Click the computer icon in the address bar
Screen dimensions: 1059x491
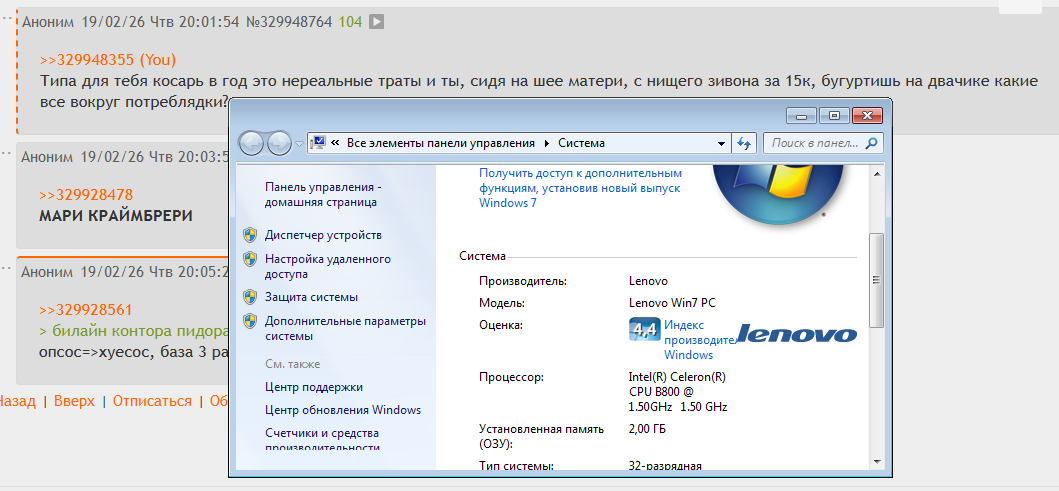click(x=317, y=143)
